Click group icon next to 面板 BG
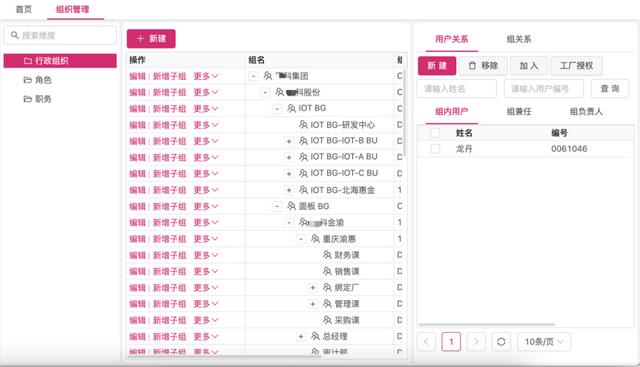640x367 pixels. tap(291, 206)
